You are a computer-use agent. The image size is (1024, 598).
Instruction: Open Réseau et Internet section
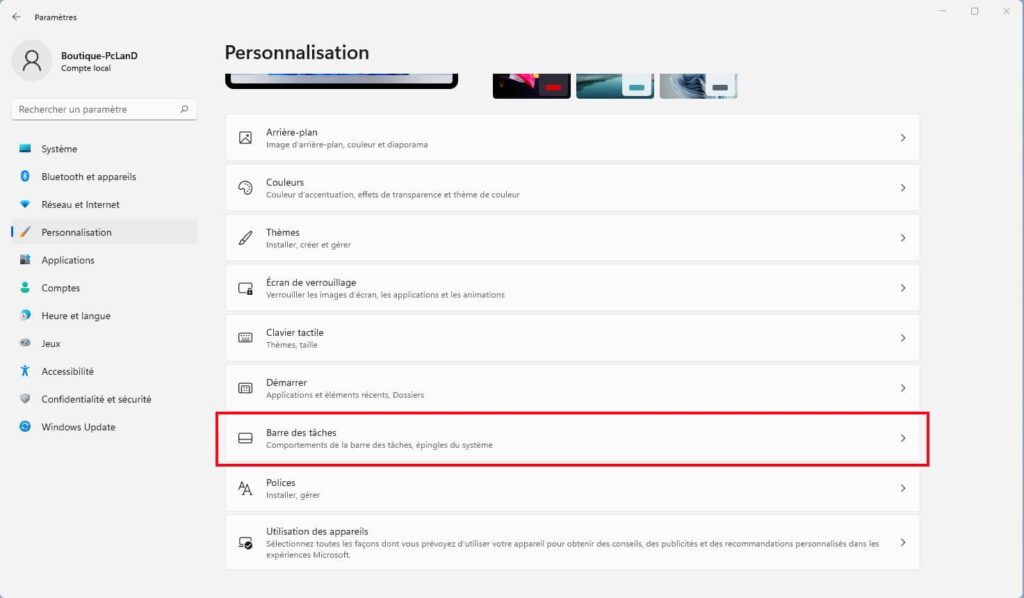80,205
